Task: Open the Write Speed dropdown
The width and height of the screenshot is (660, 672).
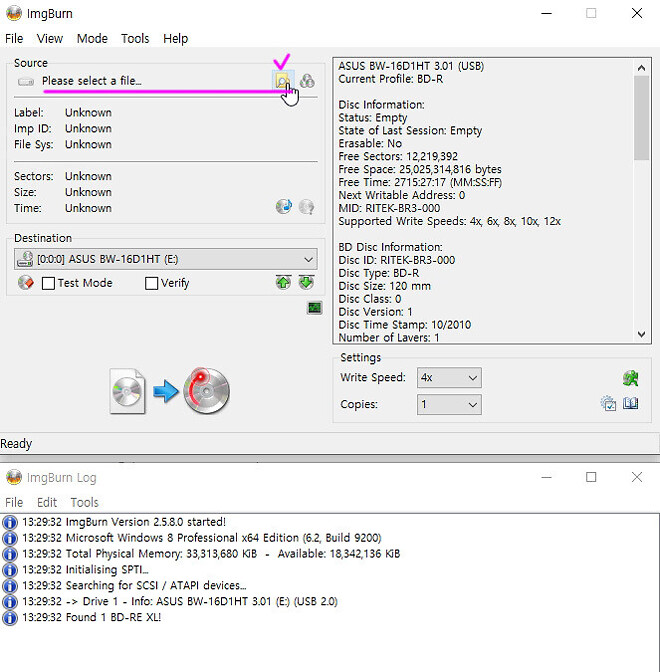Action: pyautogui.click(x=472, y=378)
